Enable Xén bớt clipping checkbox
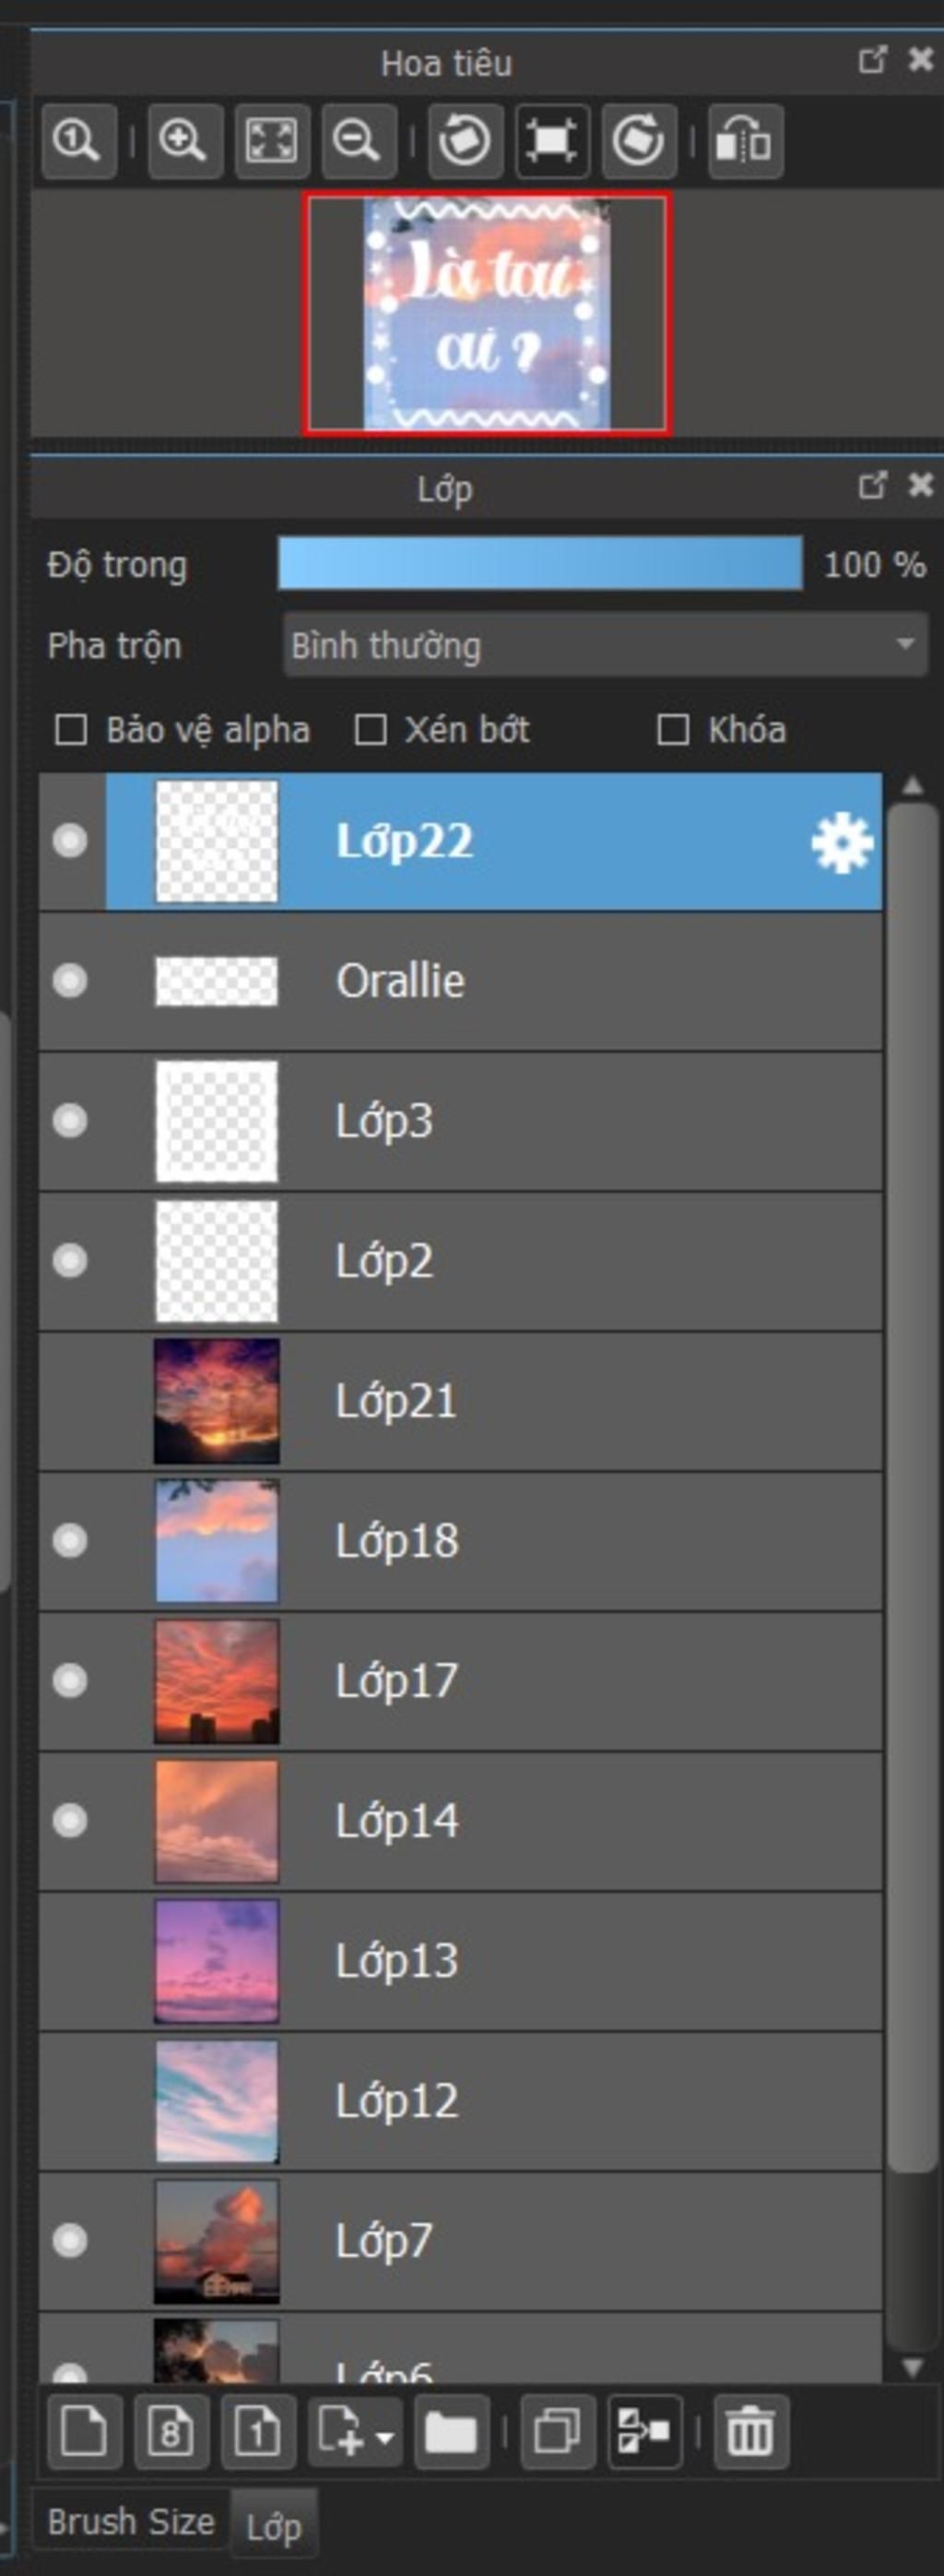This screenshot has width=944, height=2576. coord(371,729)
